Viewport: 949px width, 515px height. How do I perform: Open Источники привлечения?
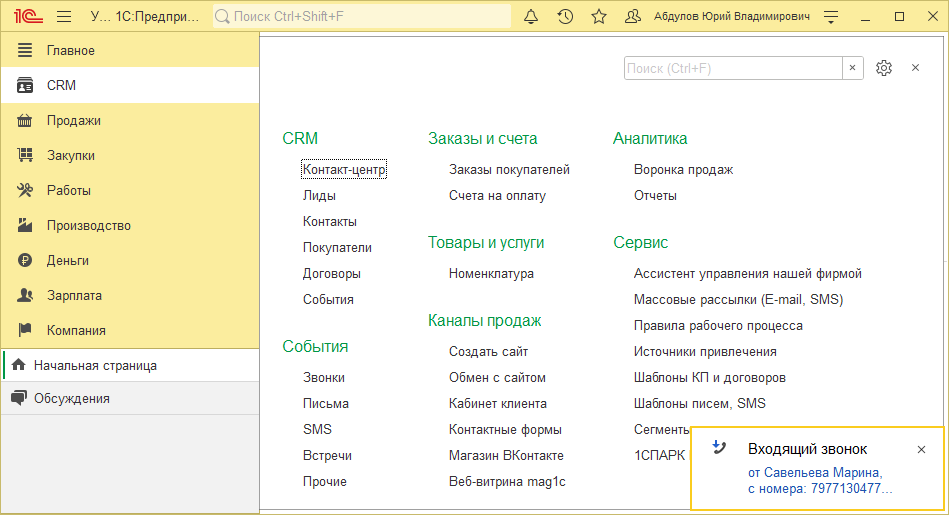point(705,352)
